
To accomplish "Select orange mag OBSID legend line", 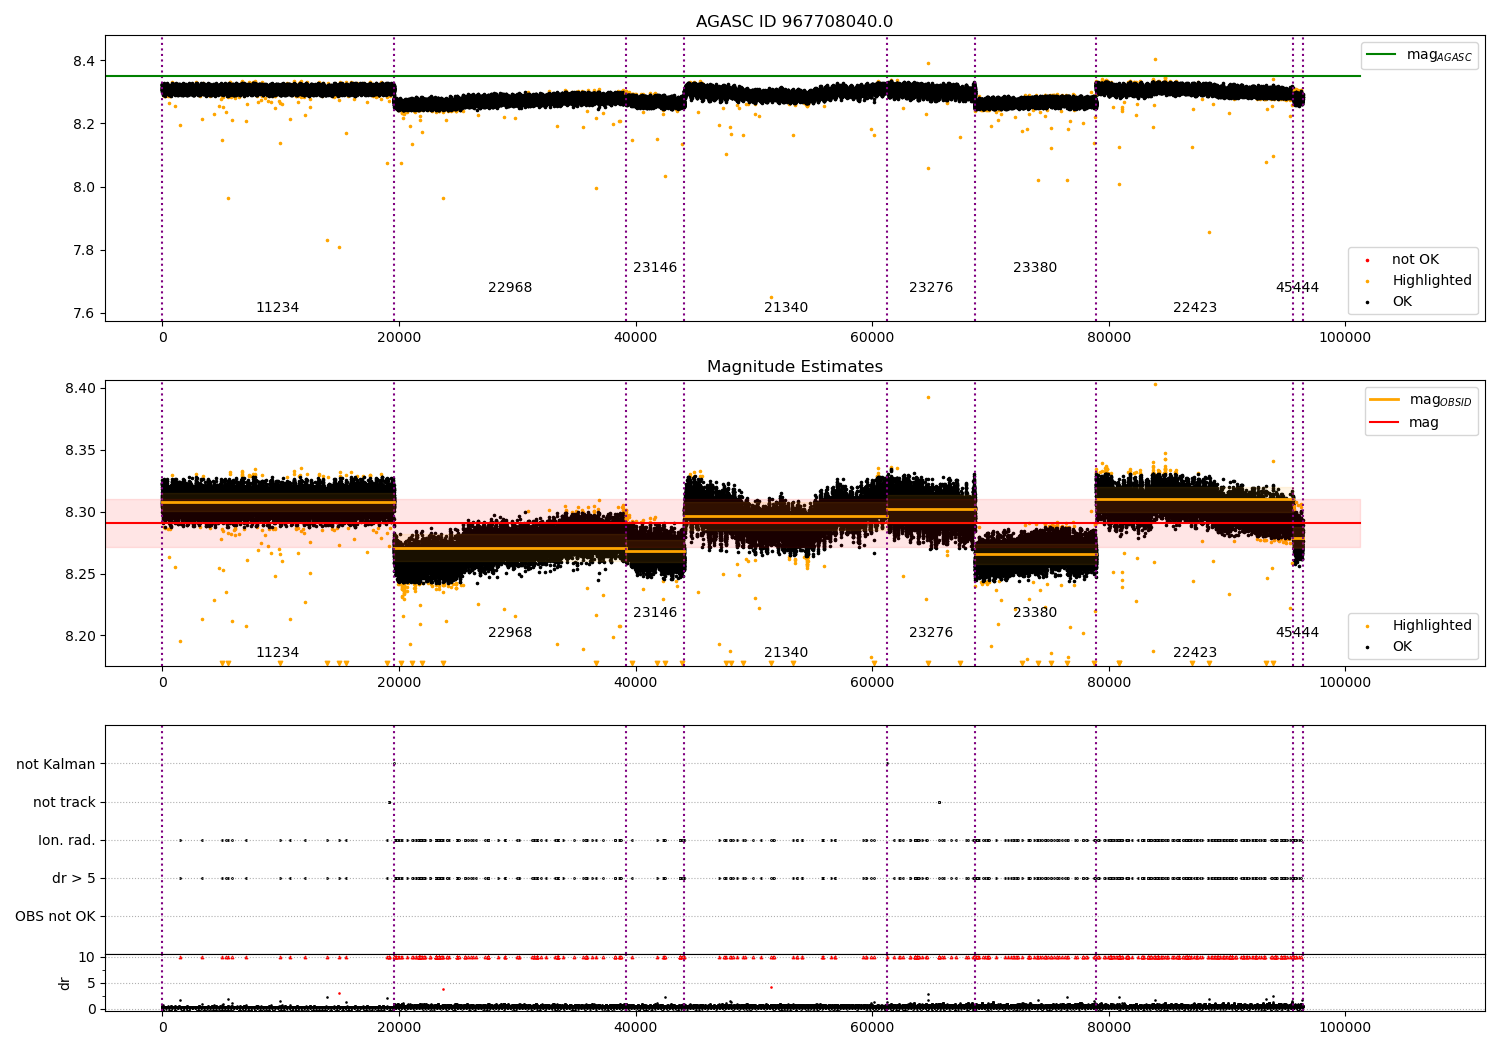I will [x=1385, y=400].
